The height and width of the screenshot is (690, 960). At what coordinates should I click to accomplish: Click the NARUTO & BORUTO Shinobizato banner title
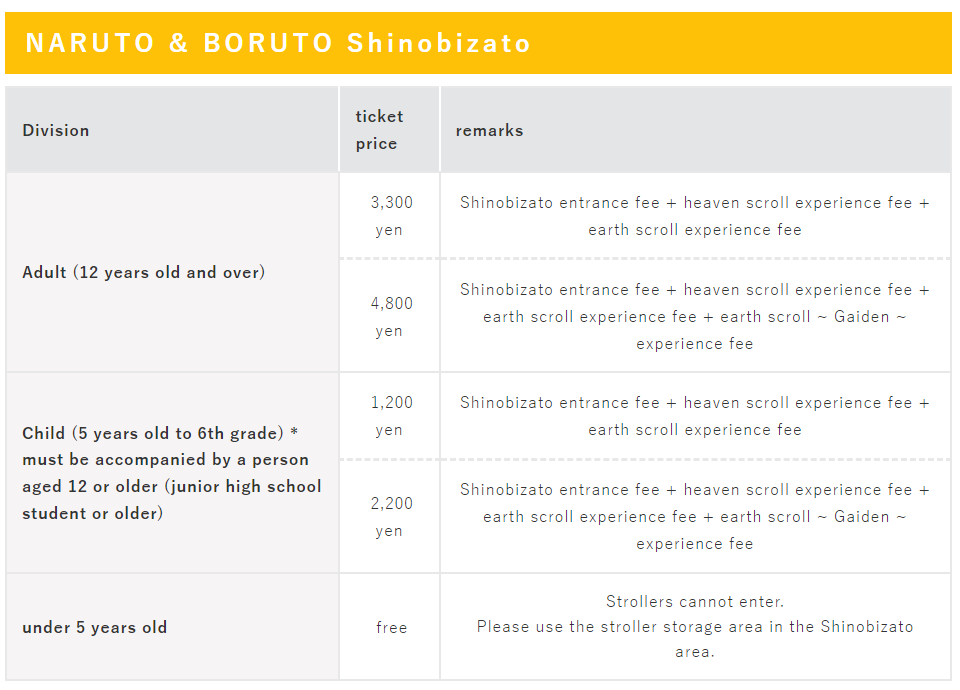277,43
